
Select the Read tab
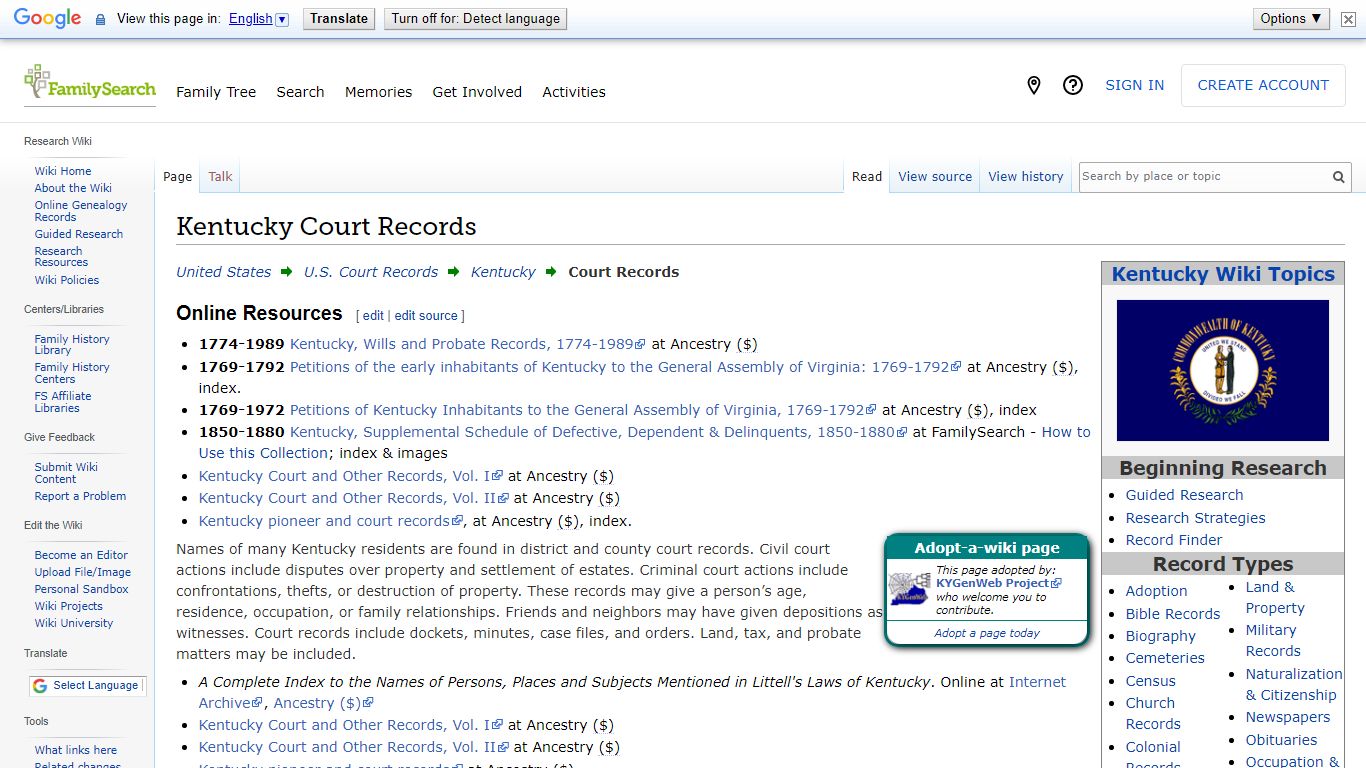click(x=867, y=176)
